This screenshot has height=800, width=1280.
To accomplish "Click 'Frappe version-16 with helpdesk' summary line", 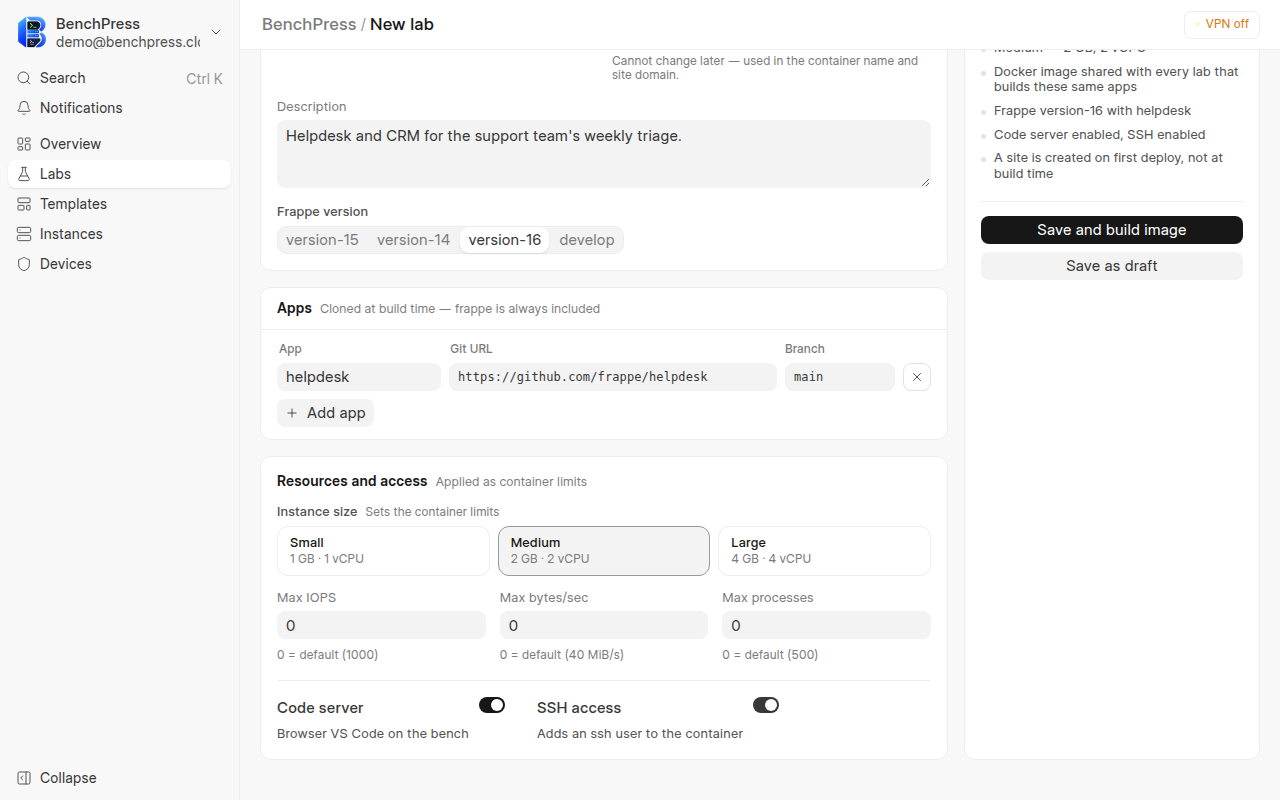I will (x=1093, y=111).
